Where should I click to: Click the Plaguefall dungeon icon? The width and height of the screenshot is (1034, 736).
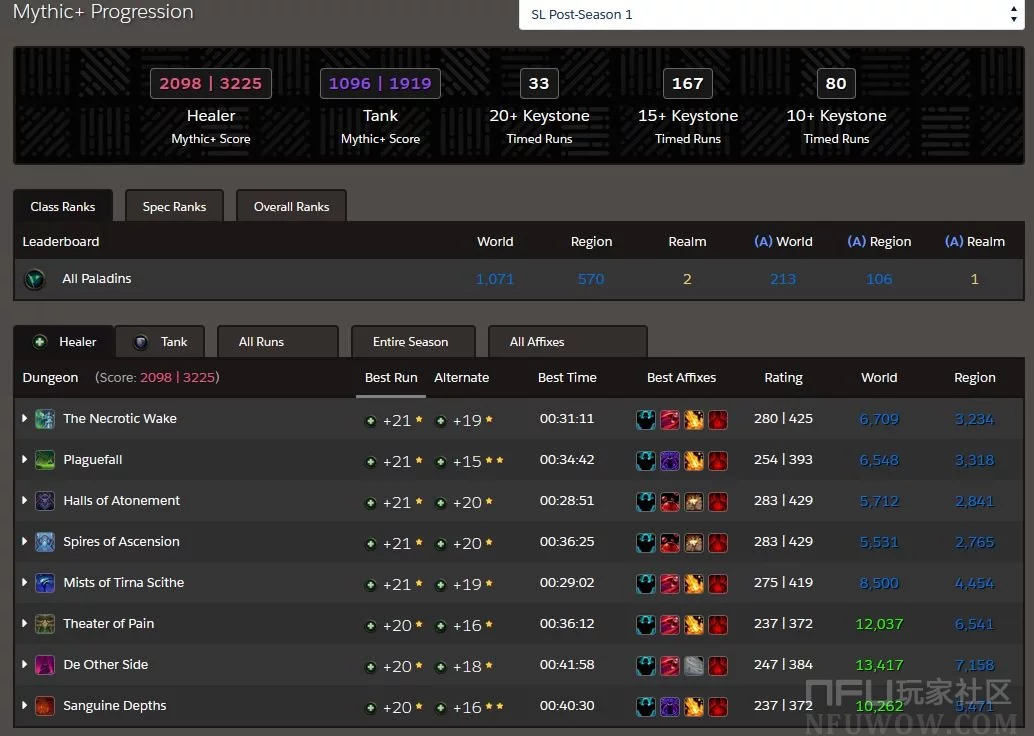45,460
